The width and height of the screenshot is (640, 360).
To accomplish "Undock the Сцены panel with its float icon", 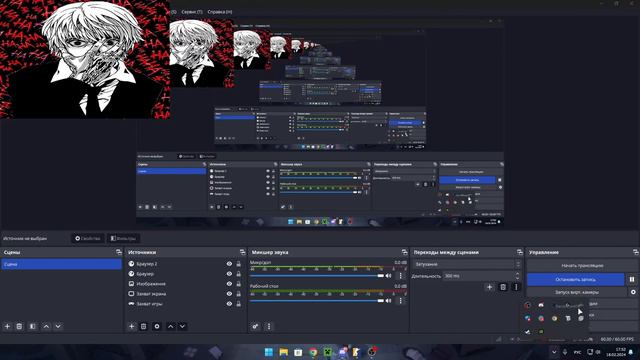I will click(x=119, y=252).
